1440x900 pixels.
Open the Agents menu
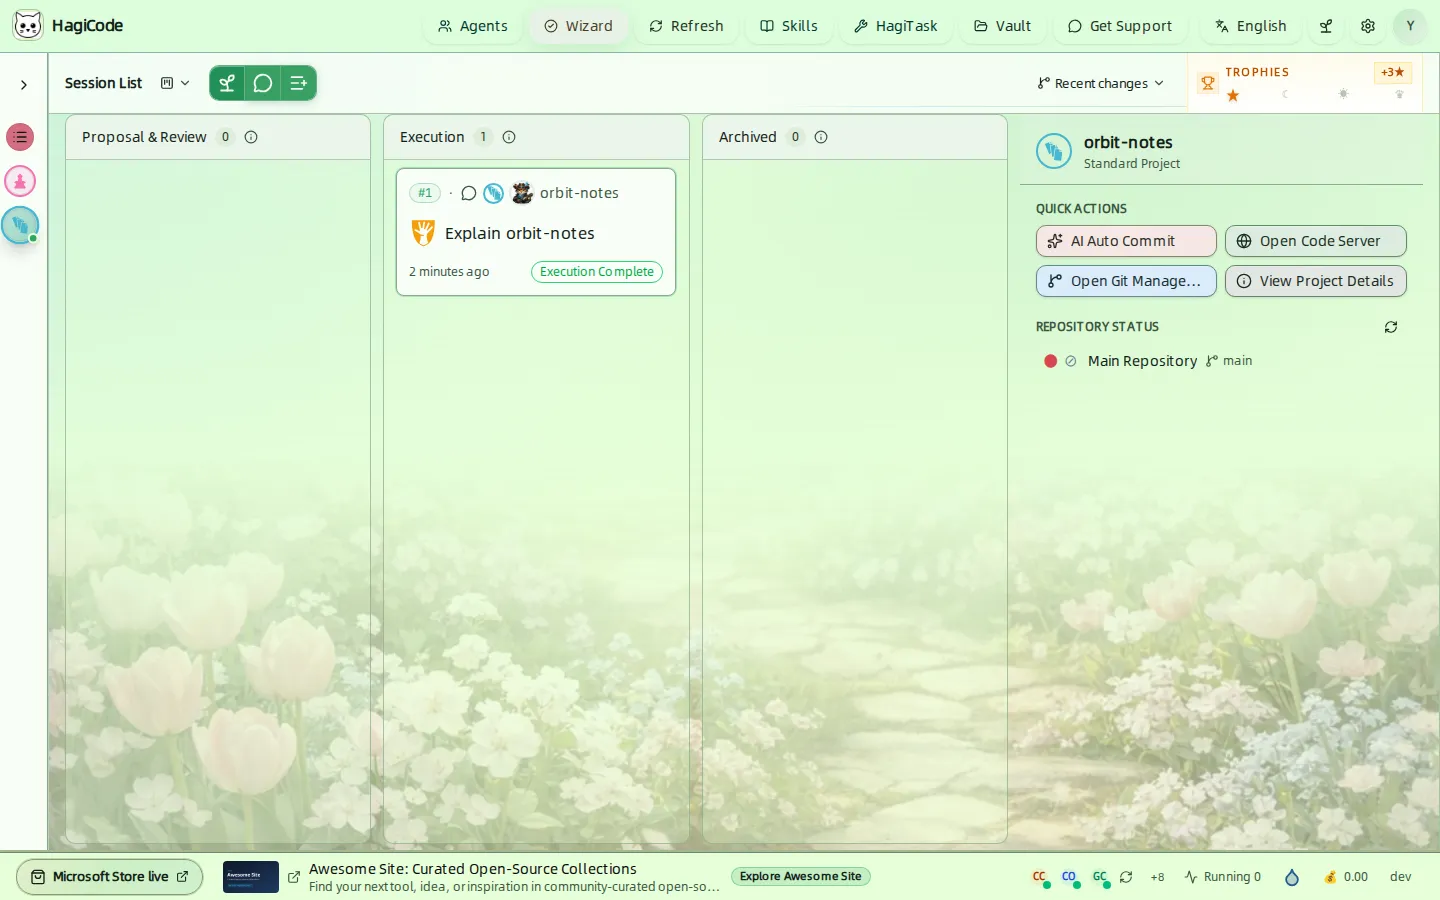[473, 26]
